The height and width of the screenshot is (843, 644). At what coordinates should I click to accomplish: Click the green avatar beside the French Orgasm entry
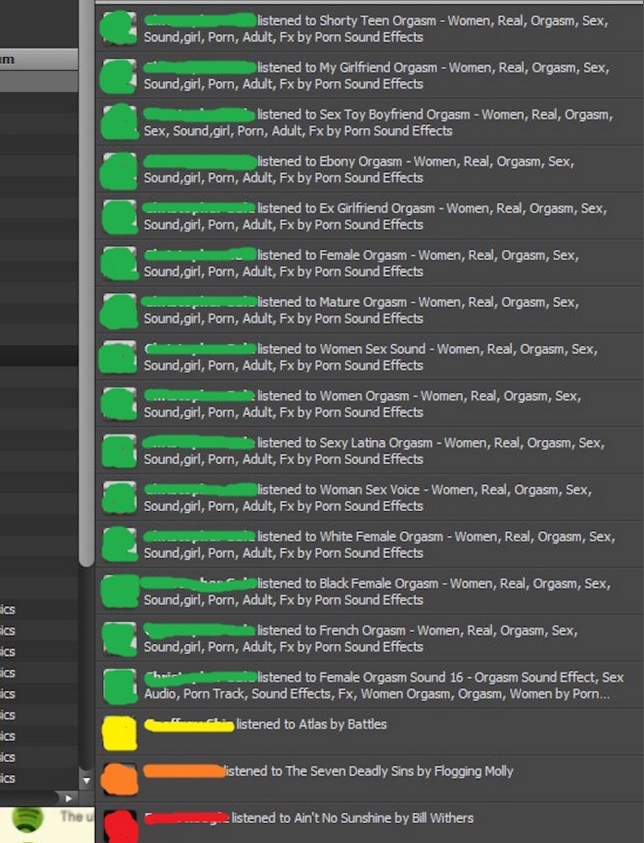[119, 638]
